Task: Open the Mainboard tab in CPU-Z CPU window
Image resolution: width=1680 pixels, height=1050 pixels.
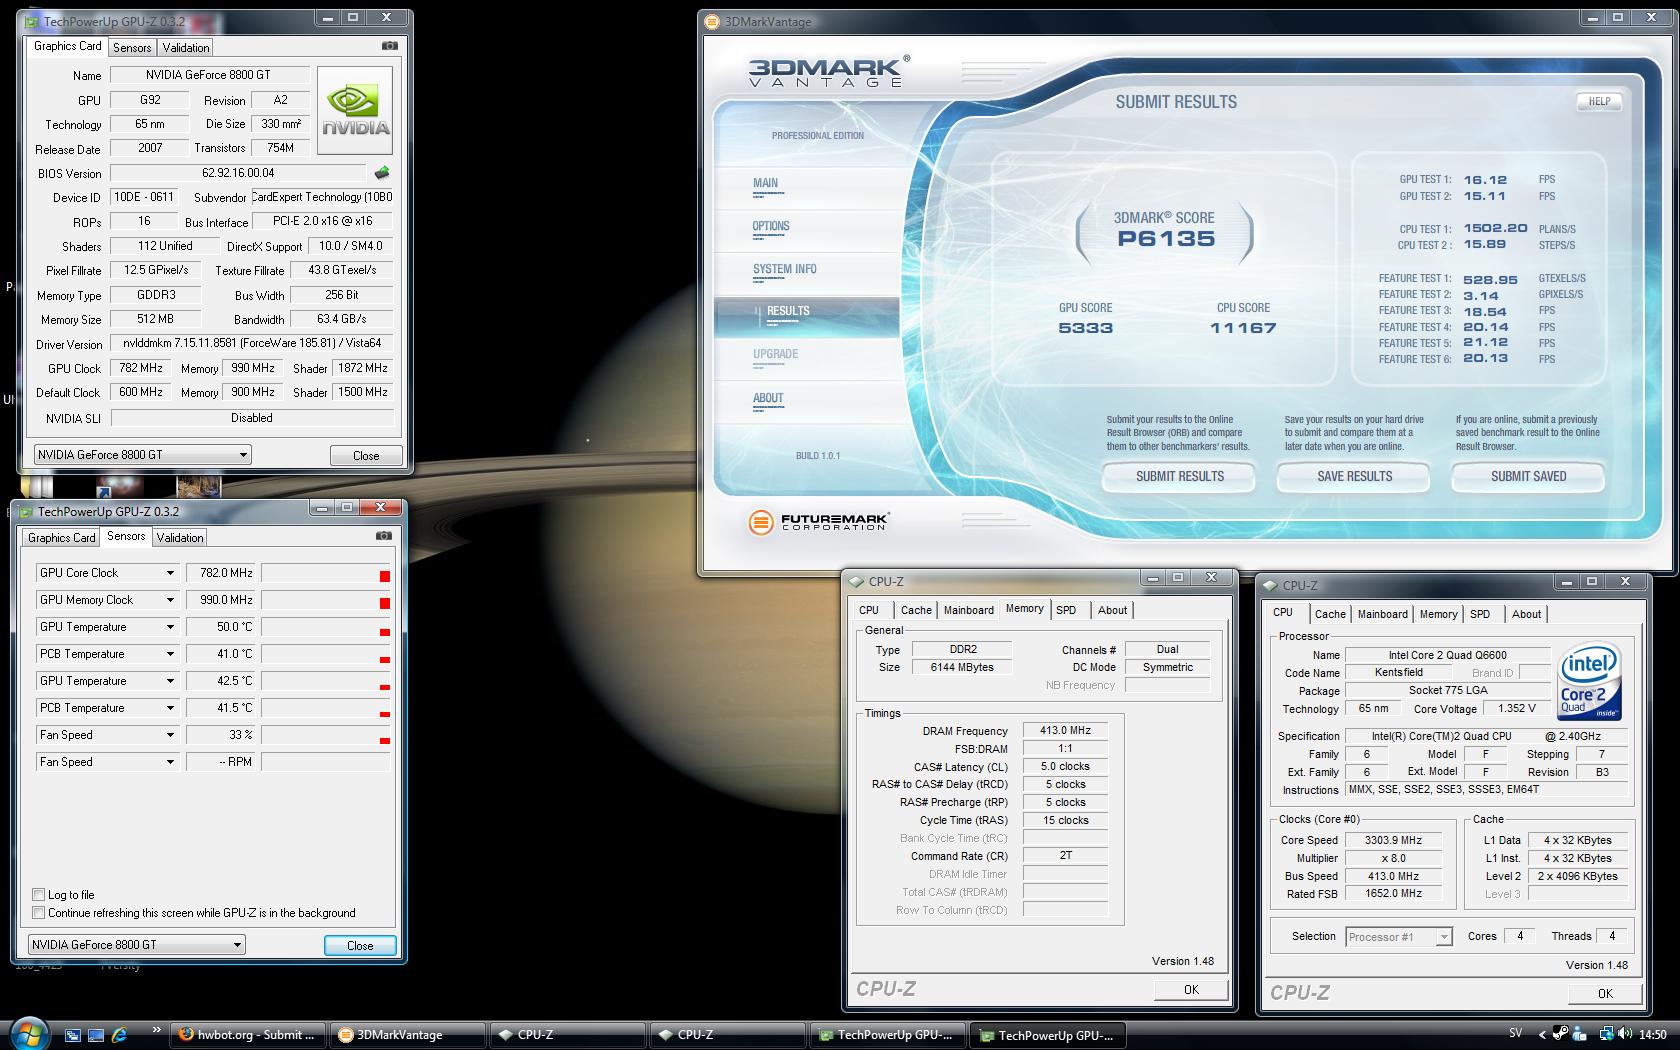Action: coord(1382,614)
